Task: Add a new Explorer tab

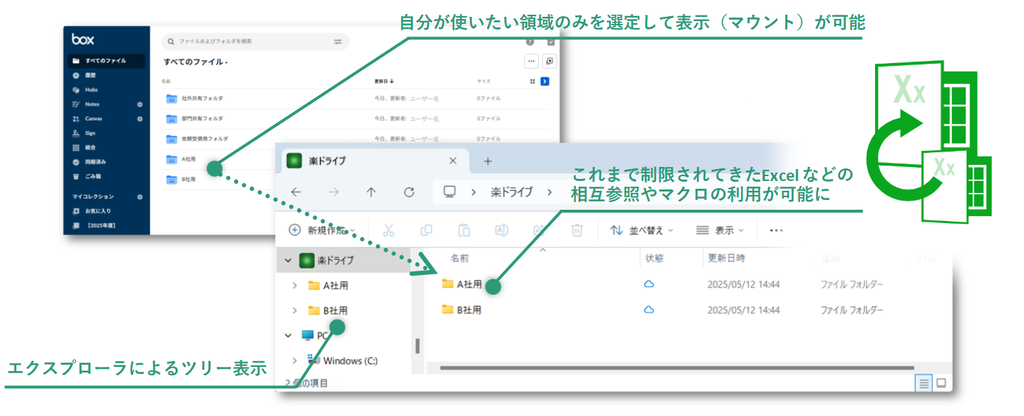Action: 487,161
